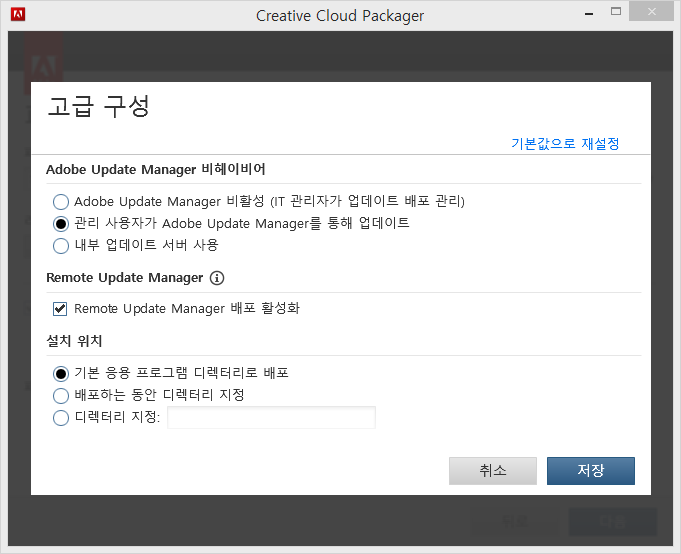Toggle Remote Update Manager 배포 활성화 checkbox

60,309
